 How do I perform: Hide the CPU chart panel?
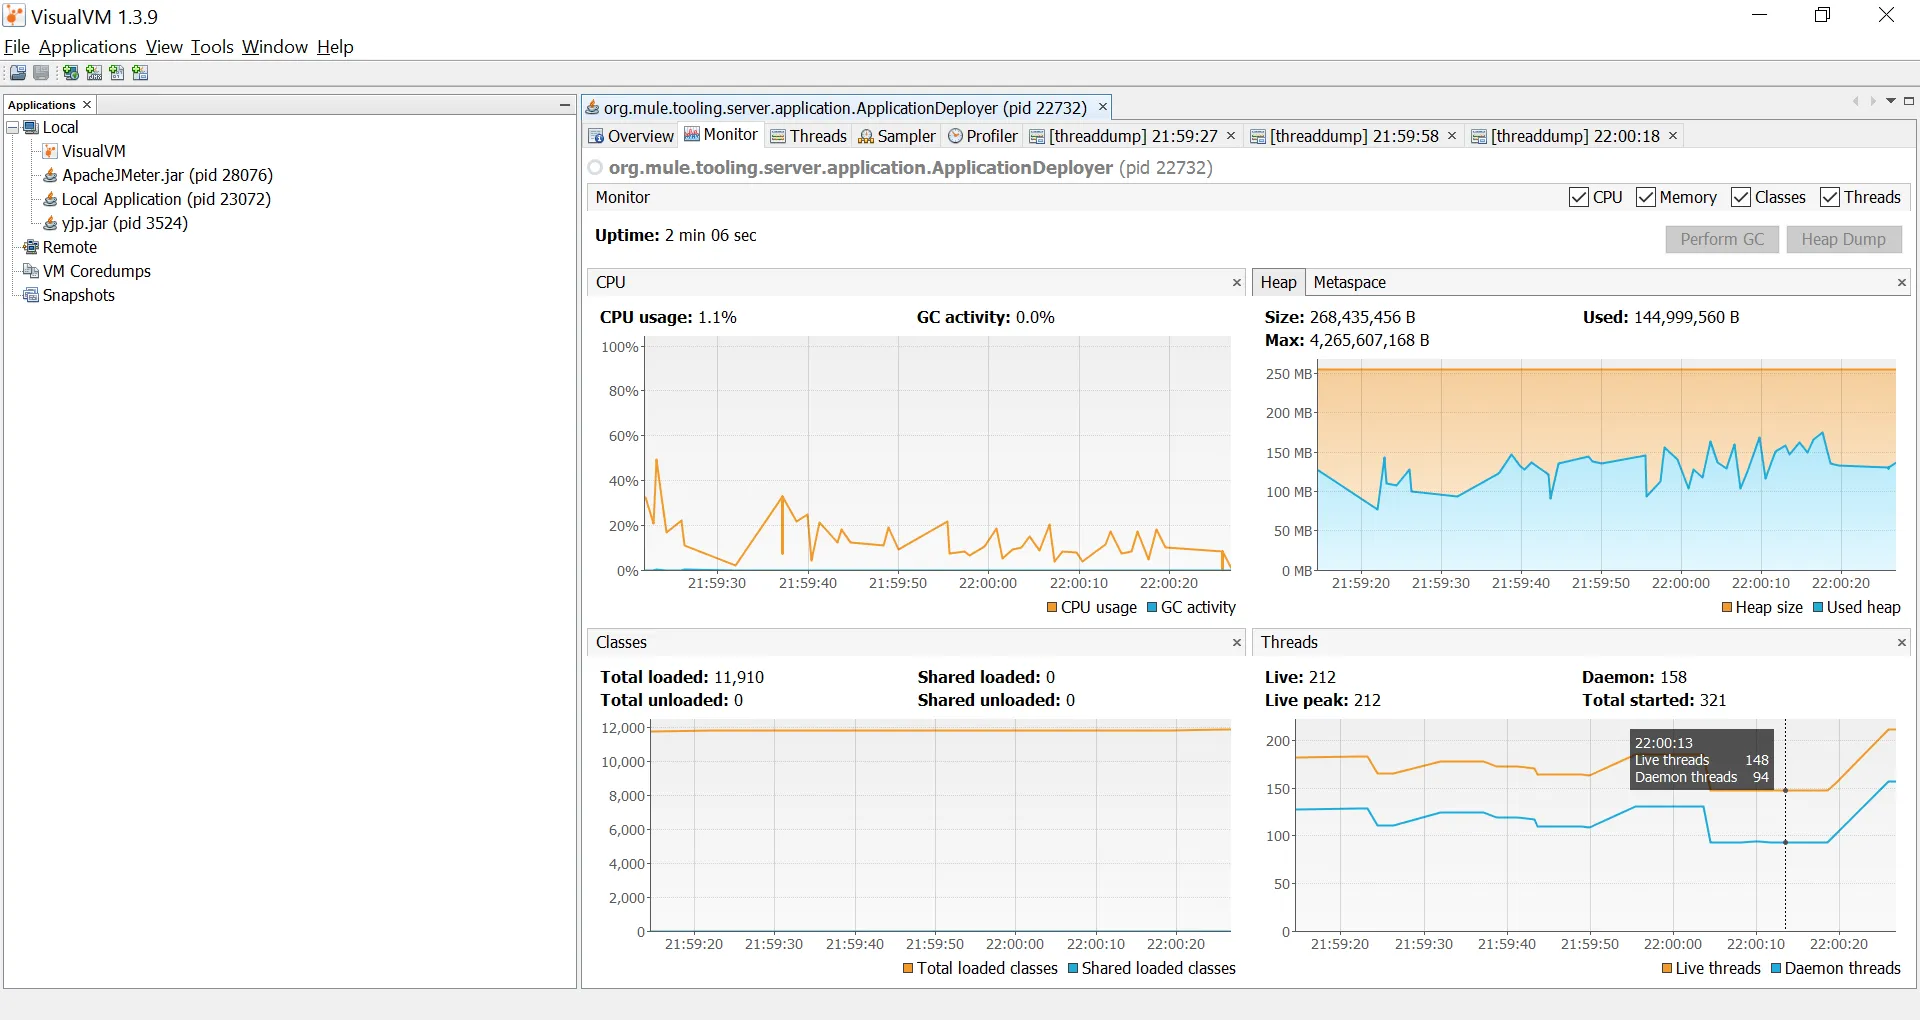point(1237,283)
